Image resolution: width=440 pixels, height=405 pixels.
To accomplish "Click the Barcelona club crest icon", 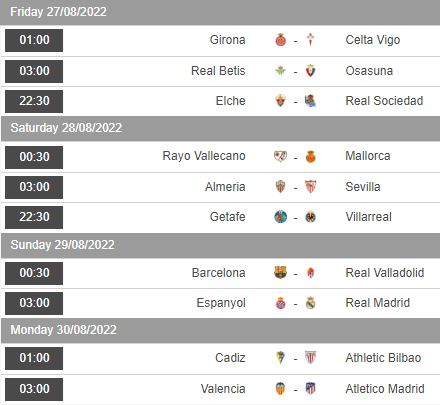I will tap(280, 273).
